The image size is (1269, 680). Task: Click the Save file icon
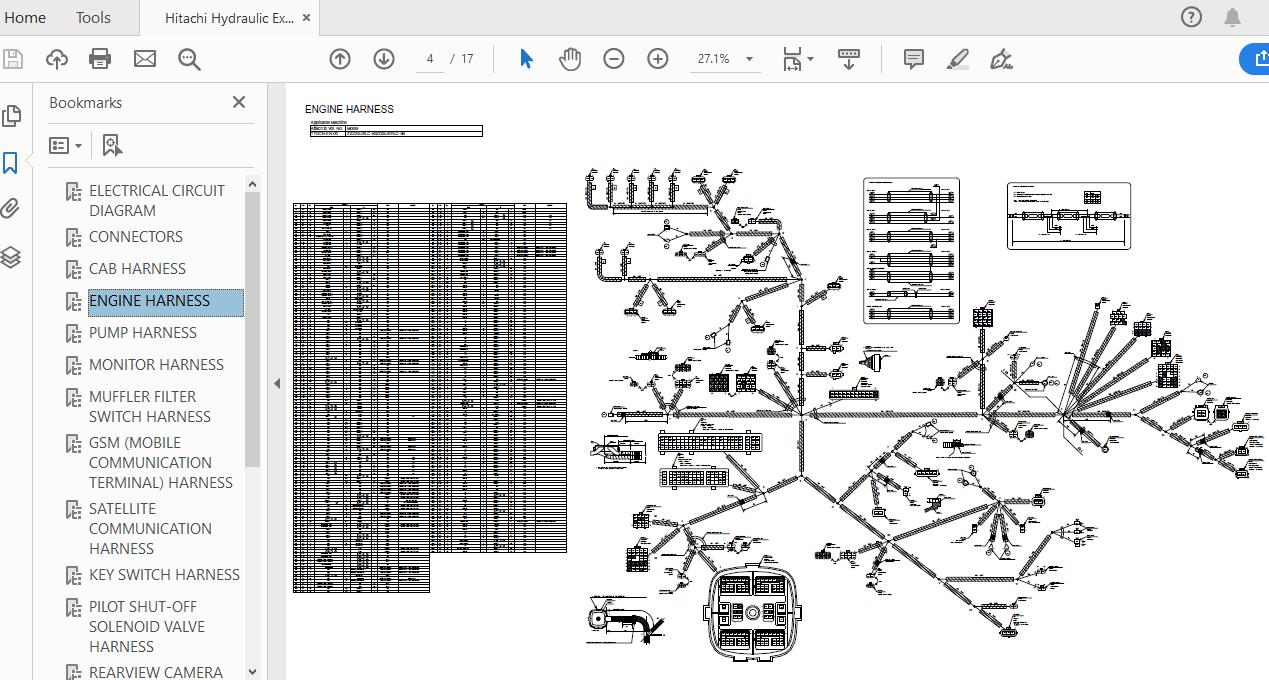(x=13, y=59)
